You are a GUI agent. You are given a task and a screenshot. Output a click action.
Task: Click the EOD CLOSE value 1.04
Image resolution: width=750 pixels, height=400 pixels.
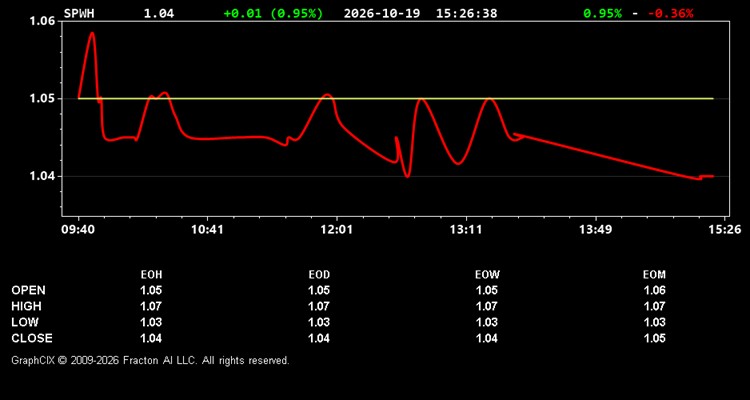click(x=319, y=338)
